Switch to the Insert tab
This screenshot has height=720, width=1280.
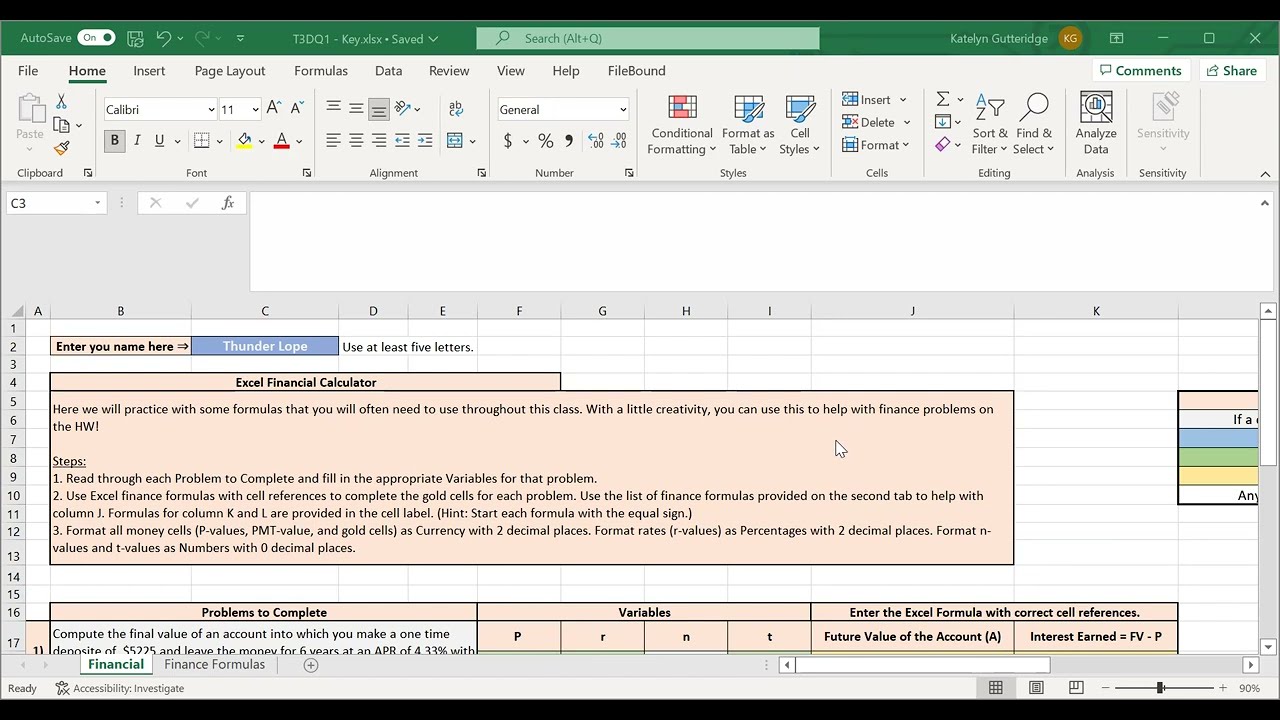click(149, 71)
